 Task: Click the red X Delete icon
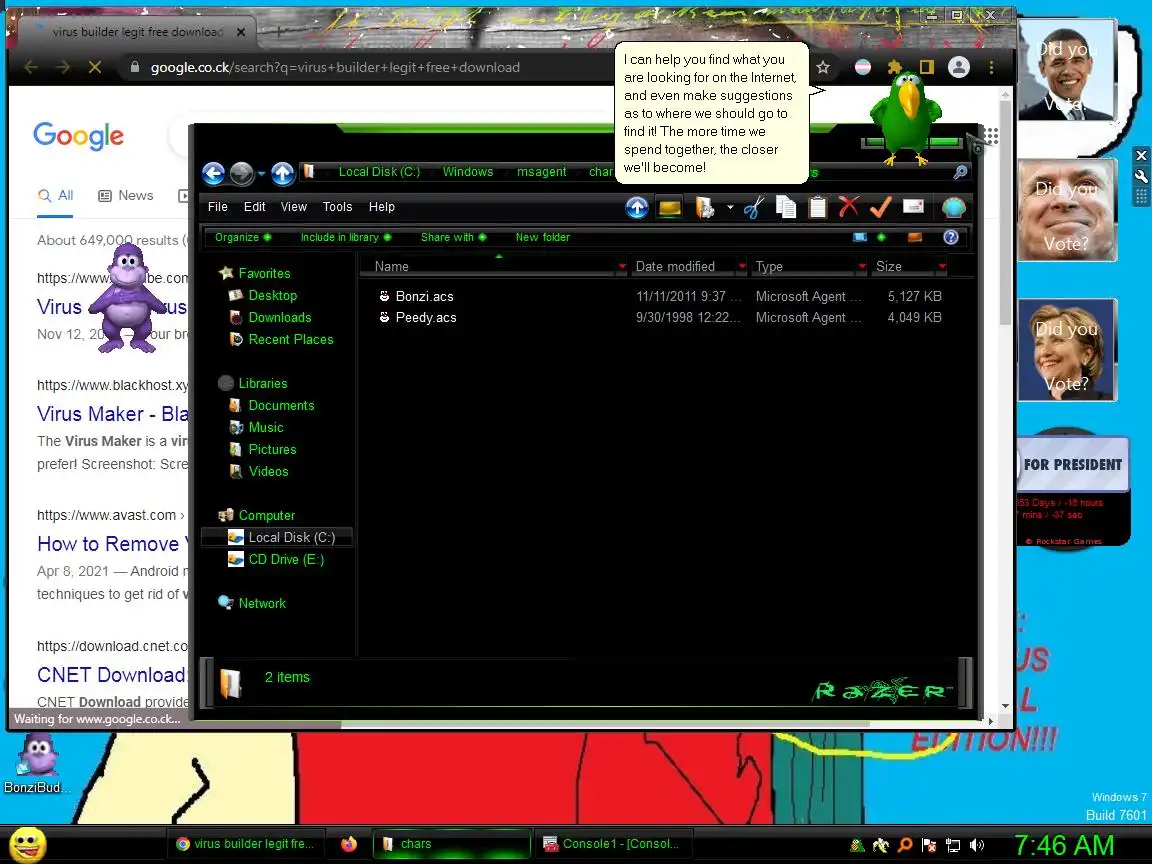(x=849, y=207)
